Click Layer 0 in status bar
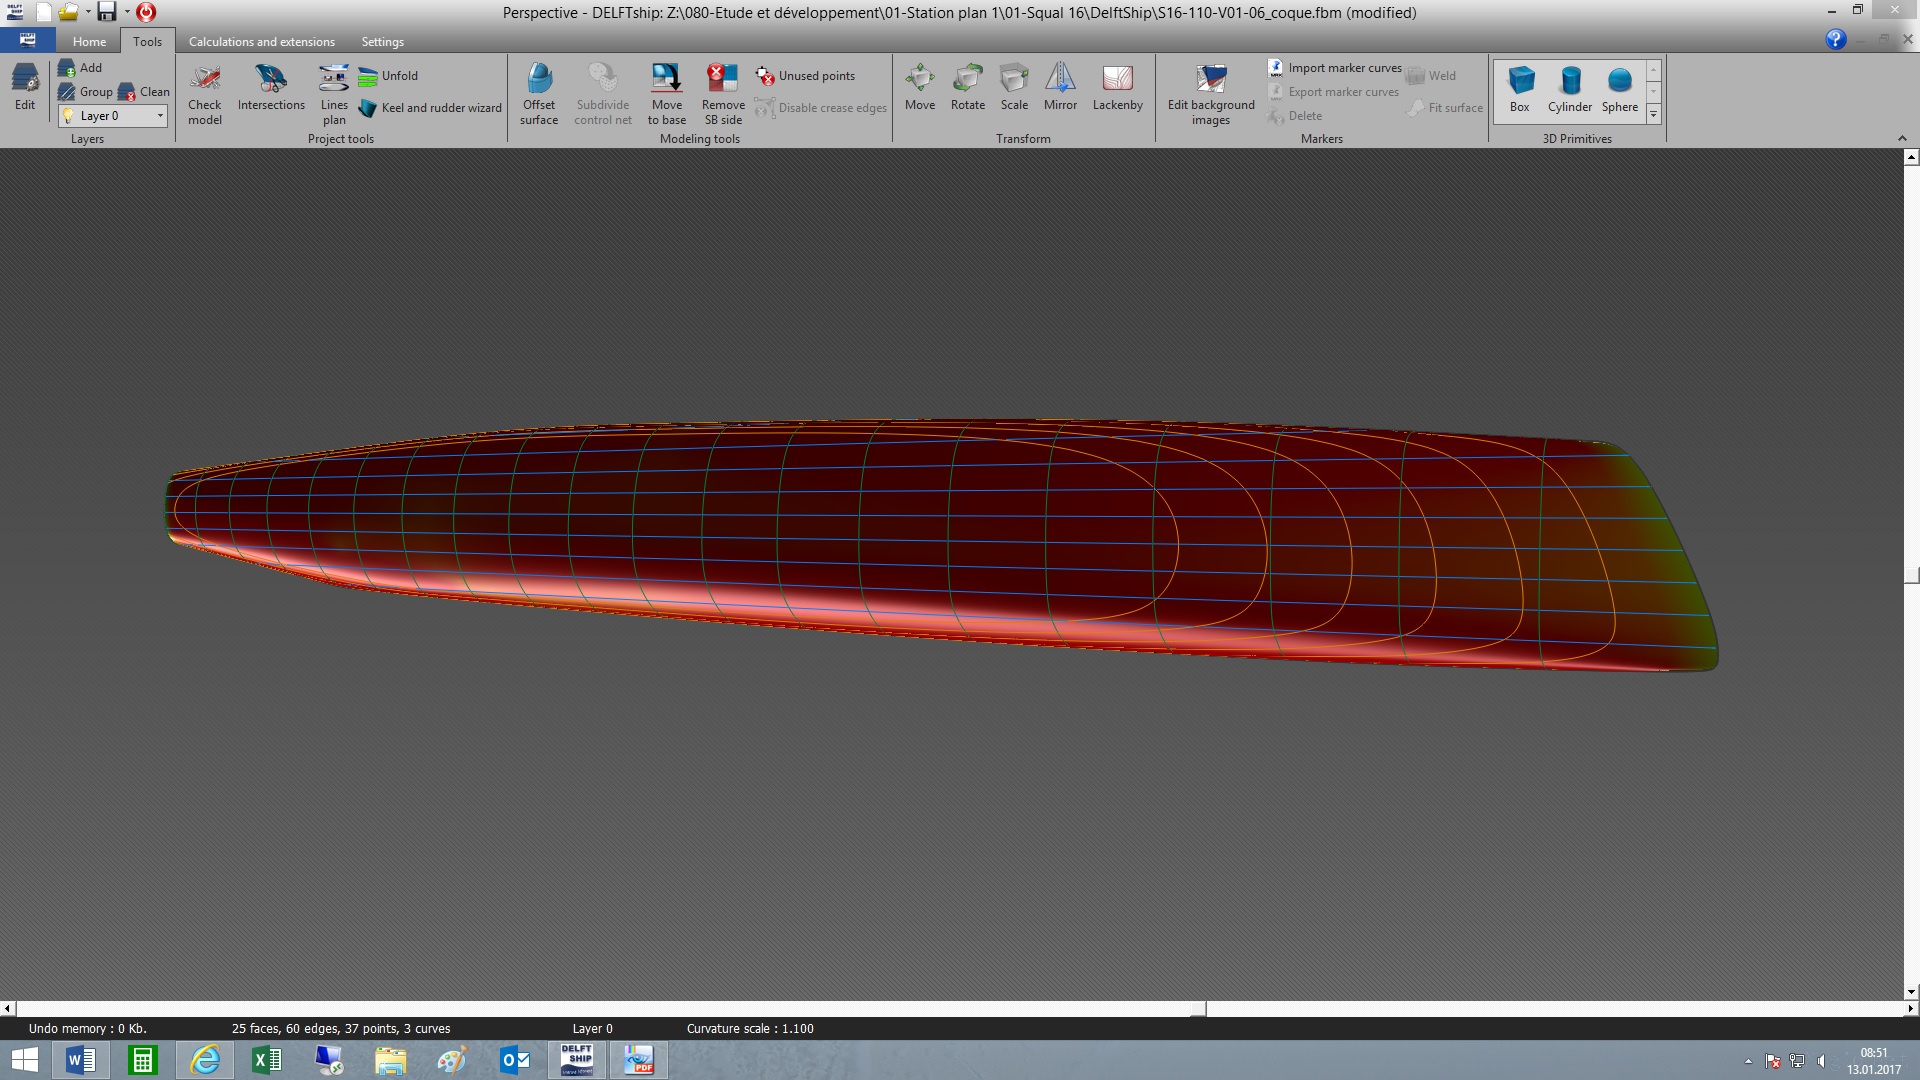1920x1080 pixels. (x=592, y=1028)
